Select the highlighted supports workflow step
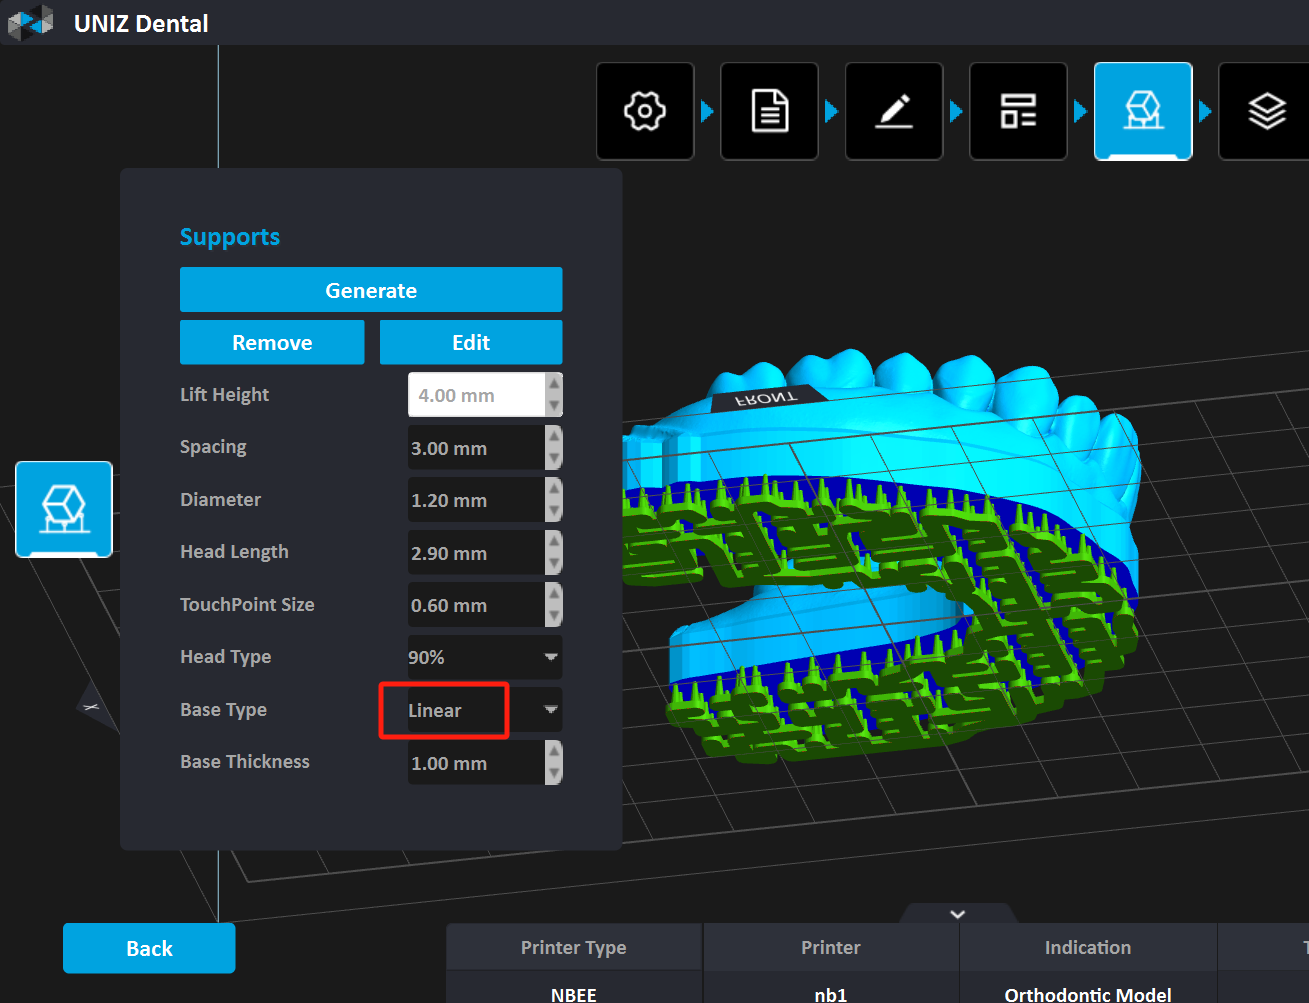1309x1003 pixels. pos(1143,111)
